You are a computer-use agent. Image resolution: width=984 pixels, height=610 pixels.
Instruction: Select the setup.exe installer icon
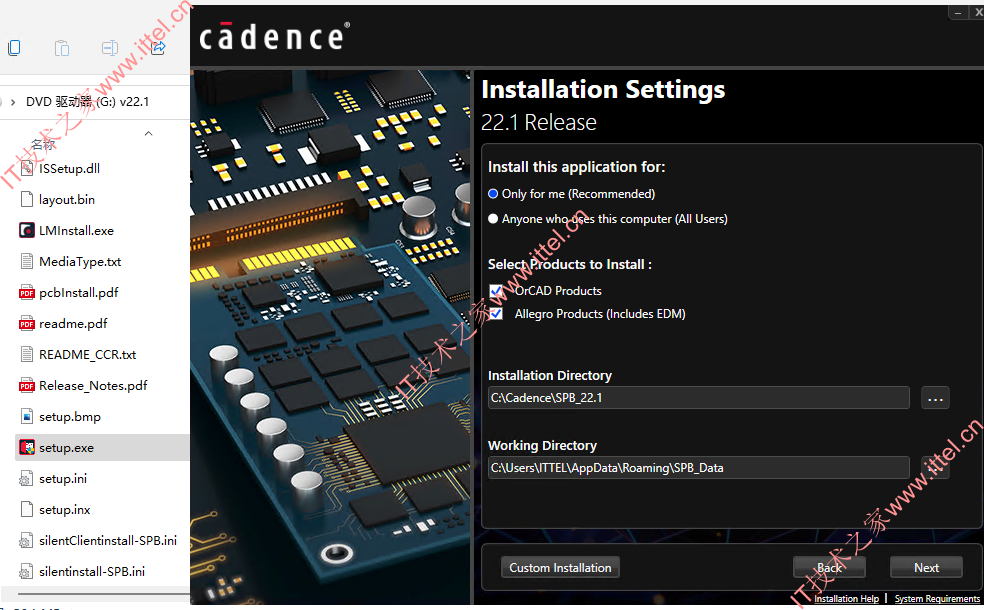pos(26,447)
